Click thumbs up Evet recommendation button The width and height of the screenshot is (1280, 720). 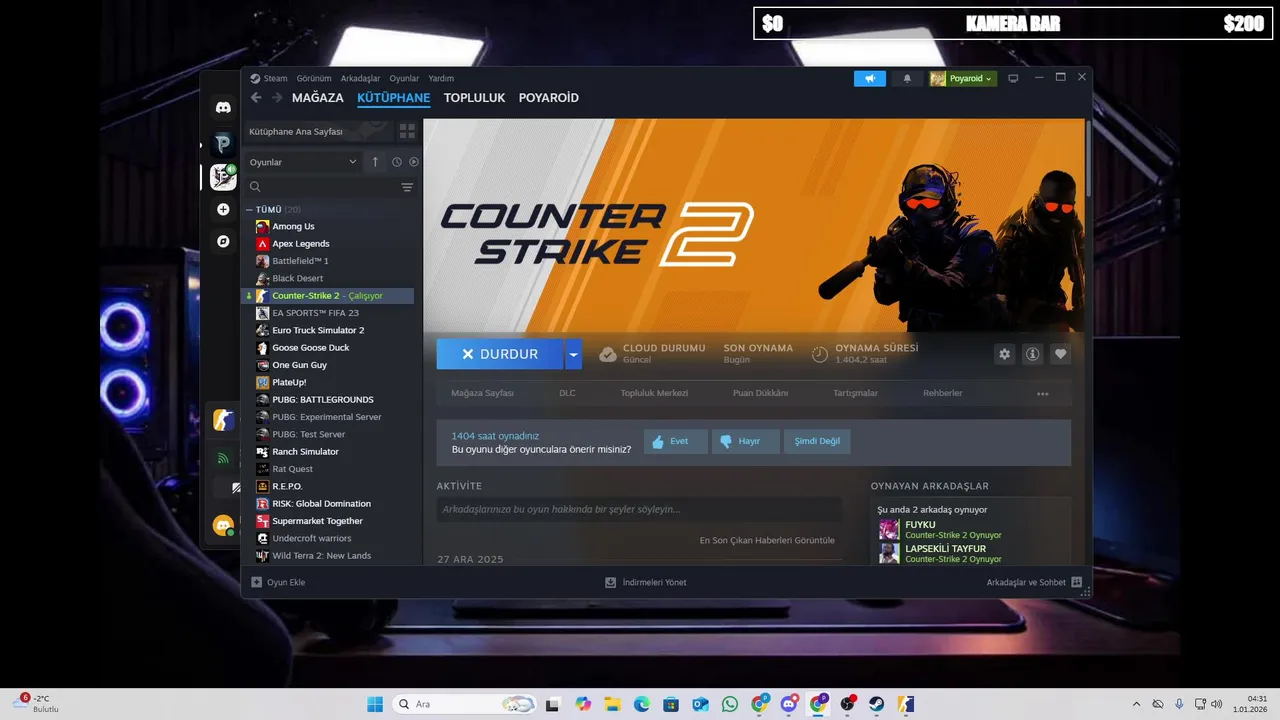pos(676,441)
